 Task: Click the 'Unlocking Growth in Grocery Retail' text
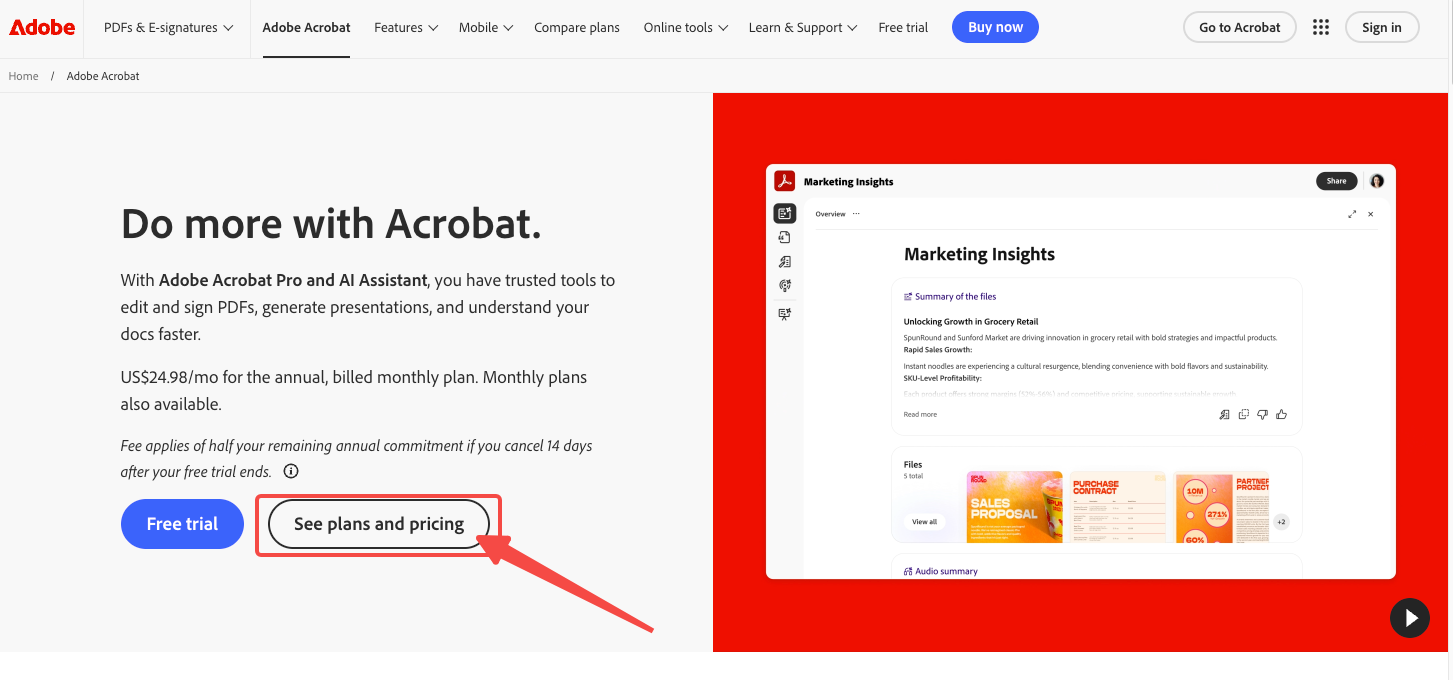pos(971,322)
